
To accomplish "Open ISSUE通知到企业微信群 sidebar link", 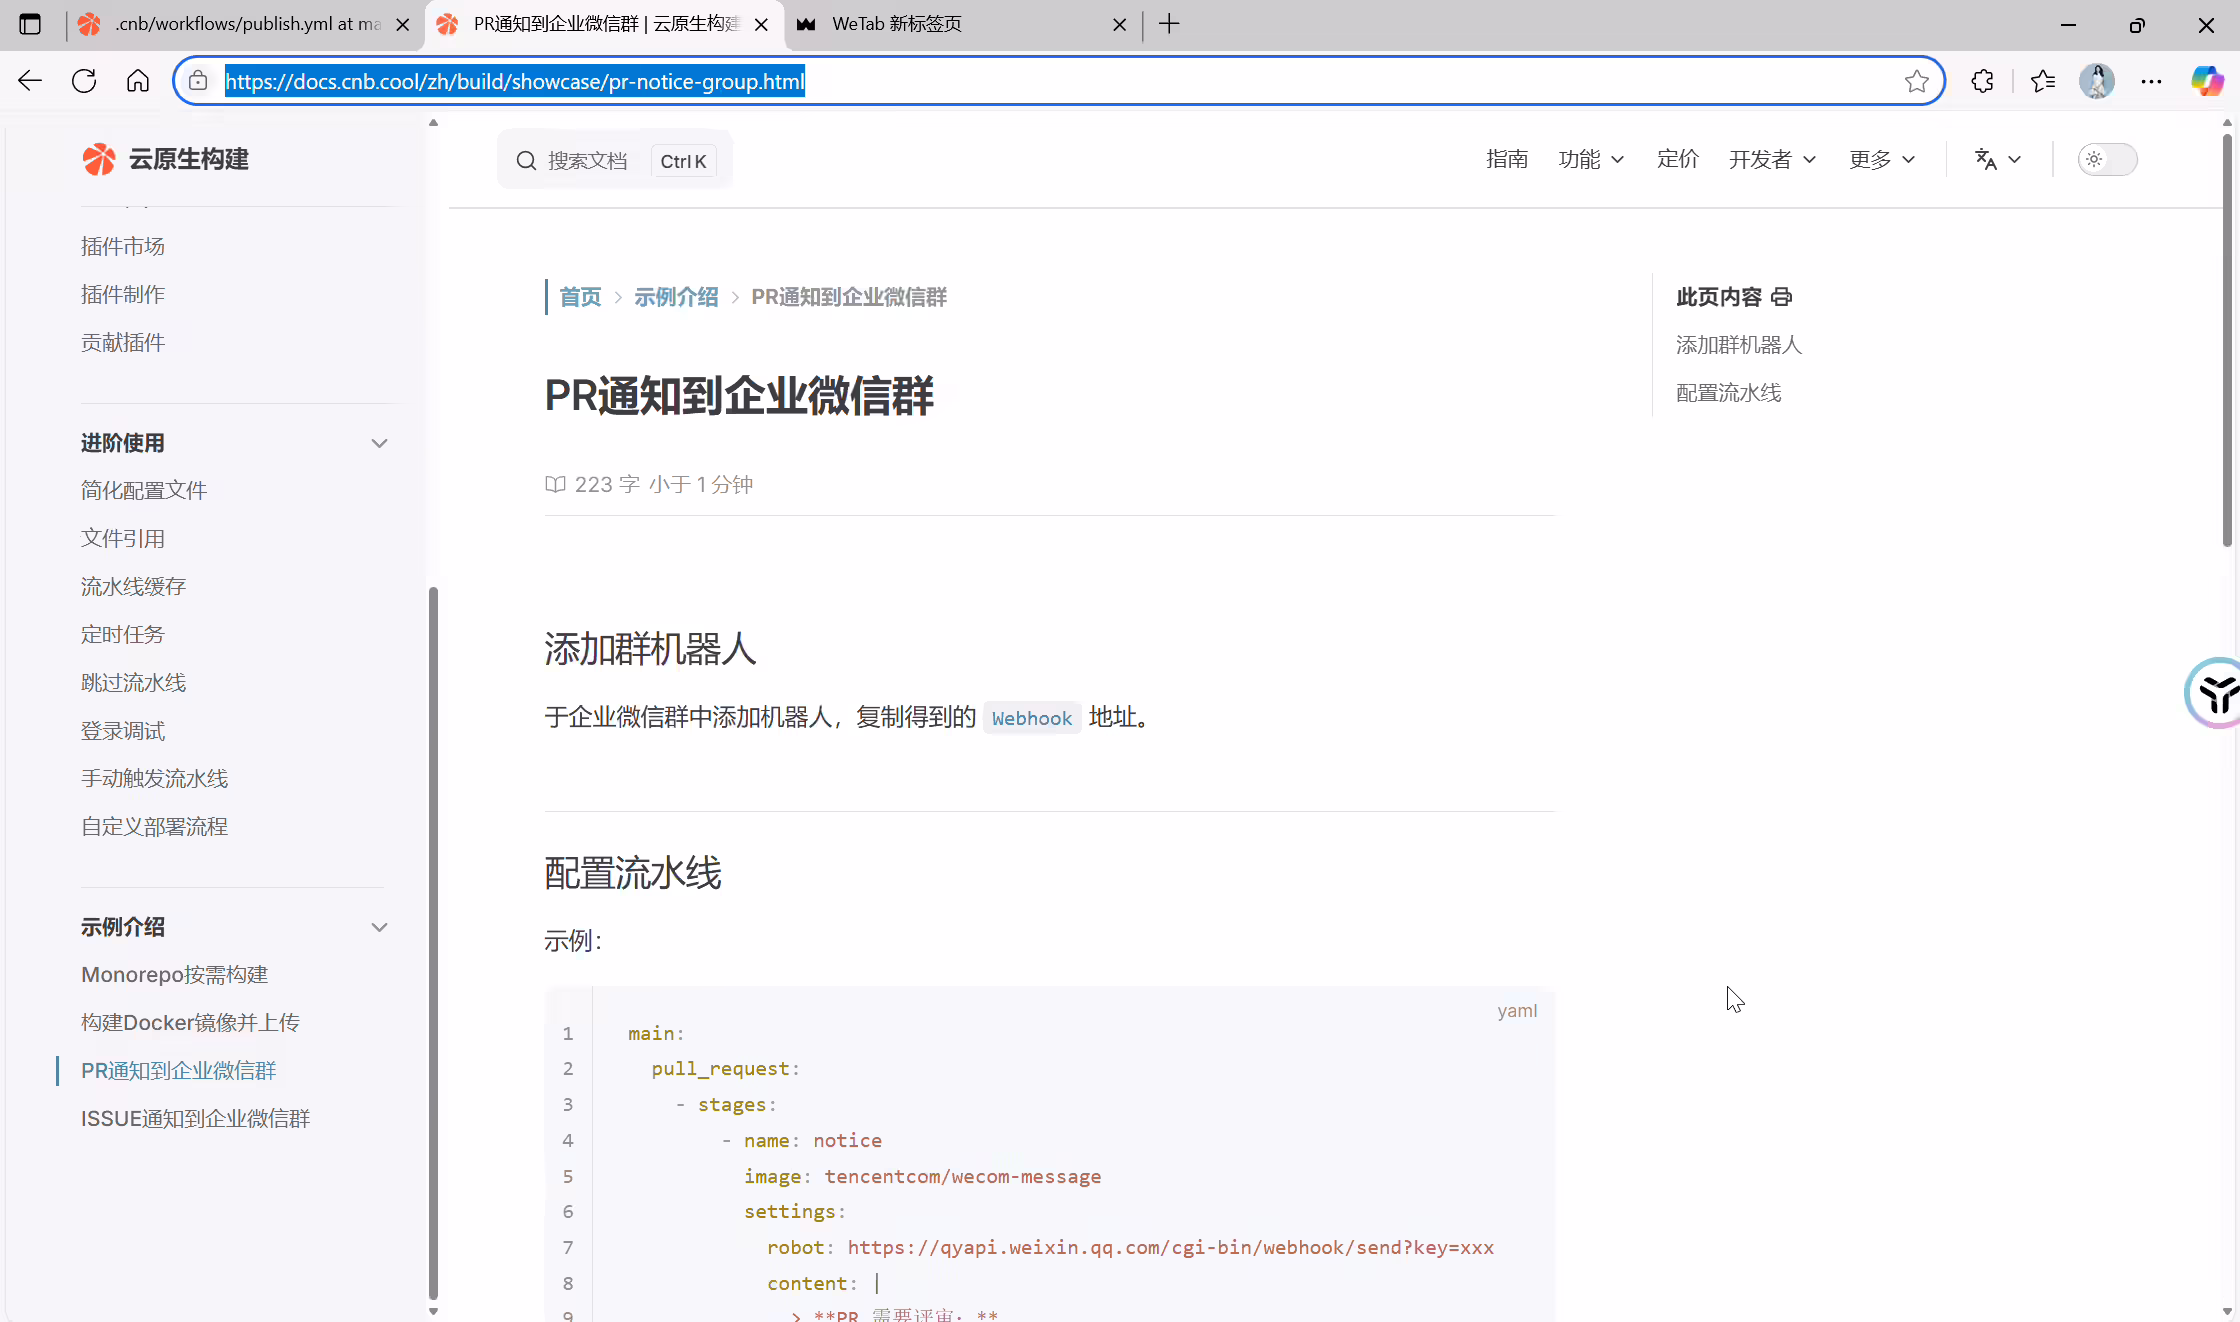I will [x=196, y=1118].
